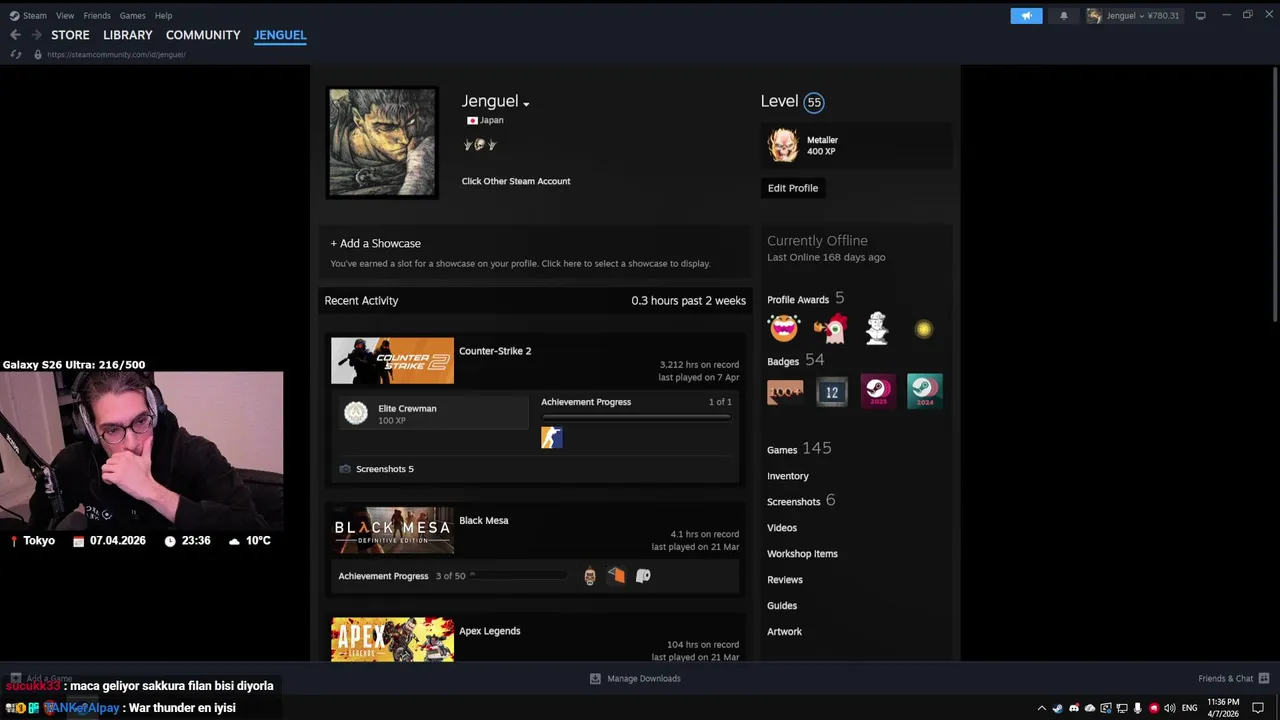Image resolution: width=1280 pixels, height=720 pixels.
Task: Open the Counter-Strike 2 title link
Action: point(495,351)
